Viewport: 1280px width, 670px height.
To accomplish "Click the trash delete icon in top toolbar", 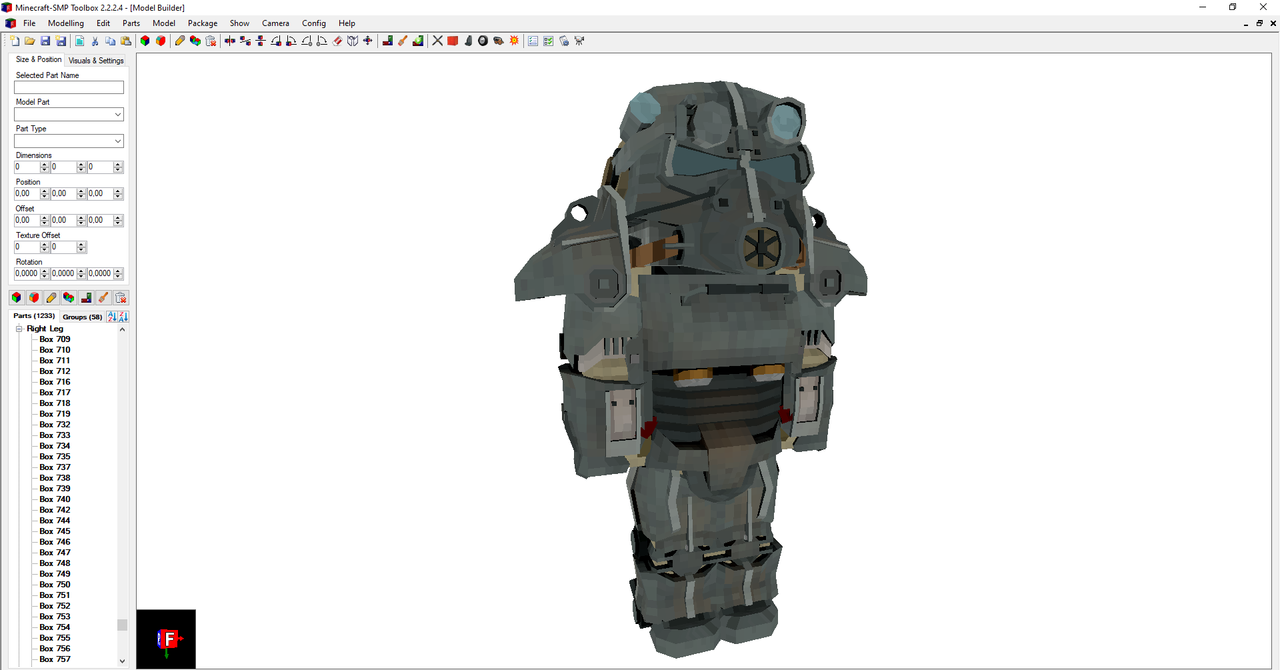I will click(210, 41).
